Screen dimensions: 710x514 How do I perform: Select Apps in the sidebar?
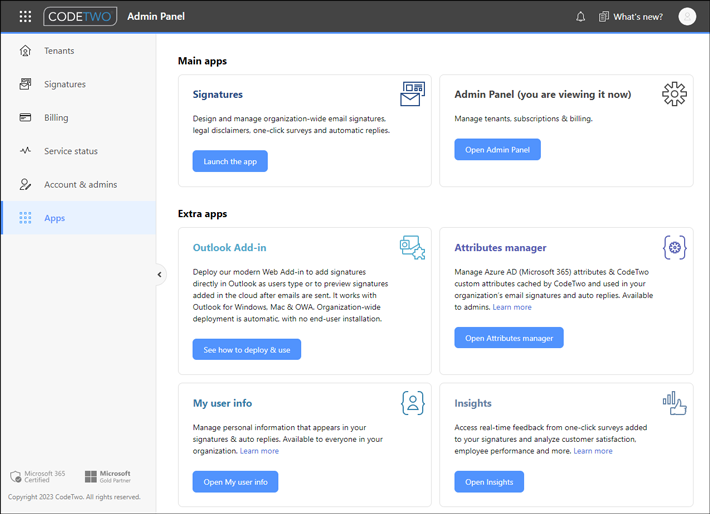click(79, 218)
